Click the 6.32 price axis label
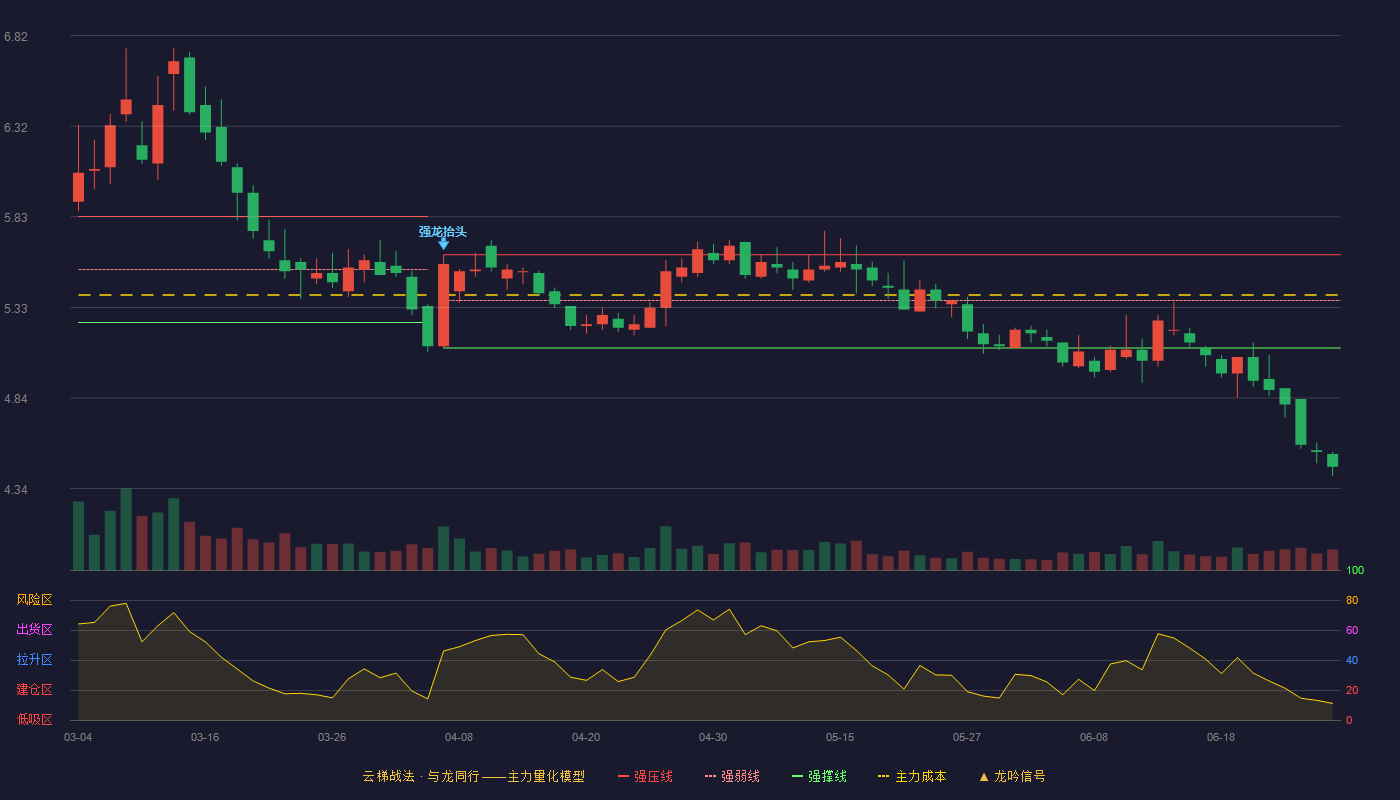1400x800 pixels. click(16, 128)
